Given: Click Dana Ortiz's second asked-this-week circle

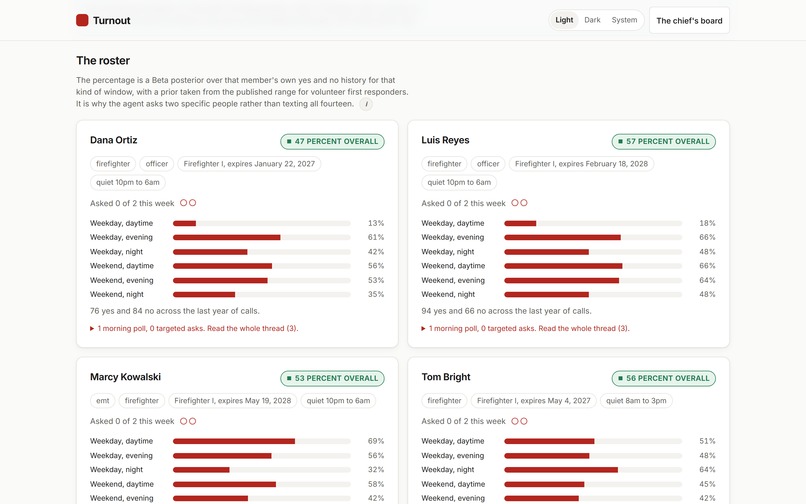Looking at the screenshot, I should [193, 203].
